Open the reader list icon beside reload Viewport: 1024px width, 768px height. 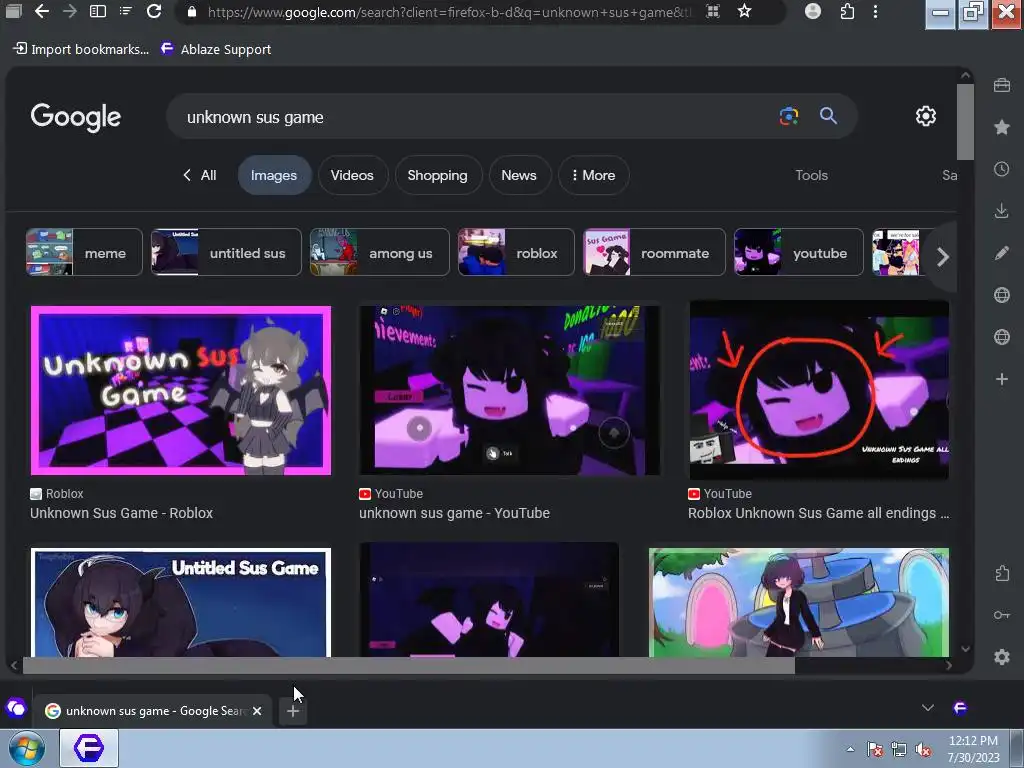(x=126, y=11)
